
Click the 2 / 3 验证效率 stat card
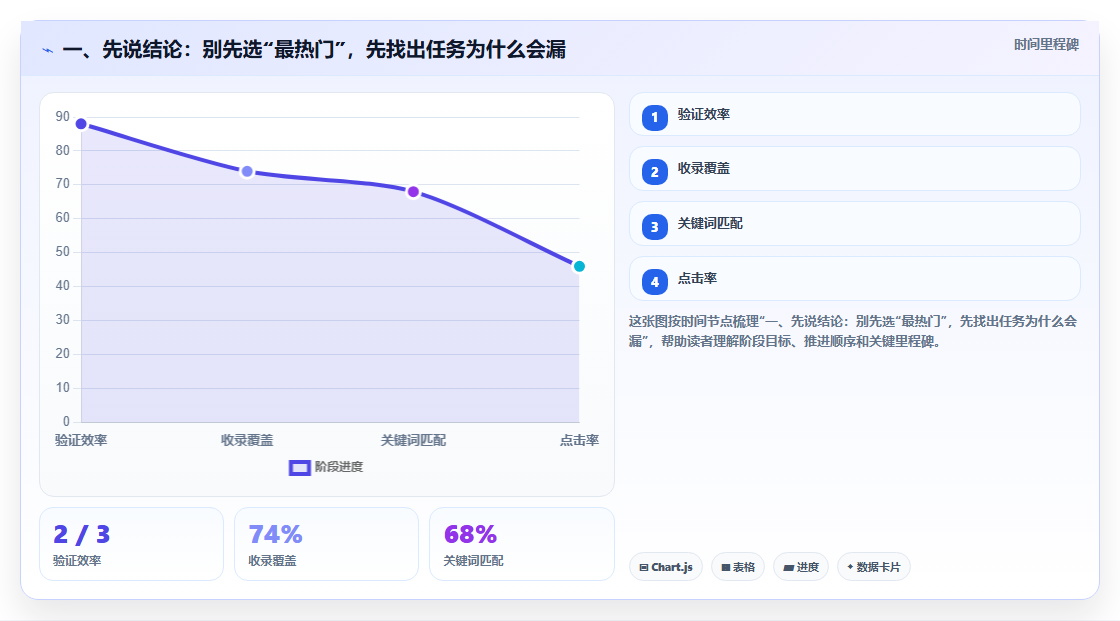coord(131,544)
